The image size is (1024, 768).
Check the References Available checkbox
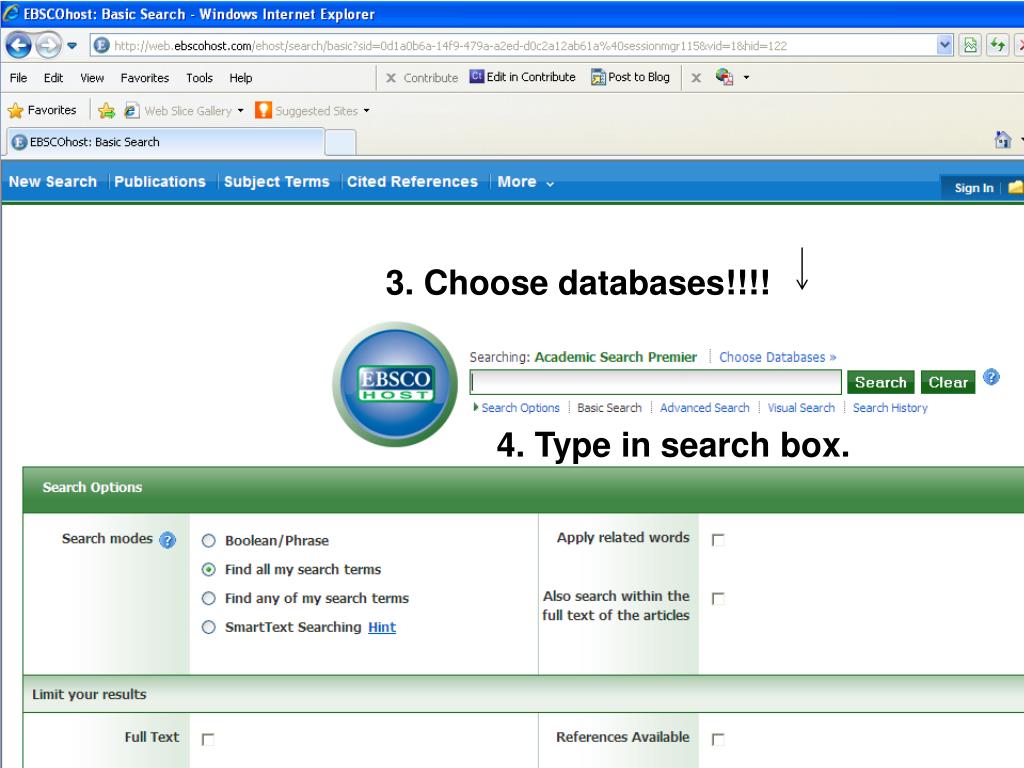718,739
